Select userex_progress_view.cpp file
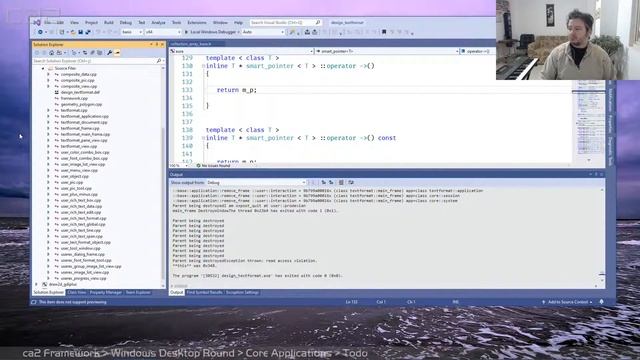This screenshot has height=360, width=640. coord(83,278)
